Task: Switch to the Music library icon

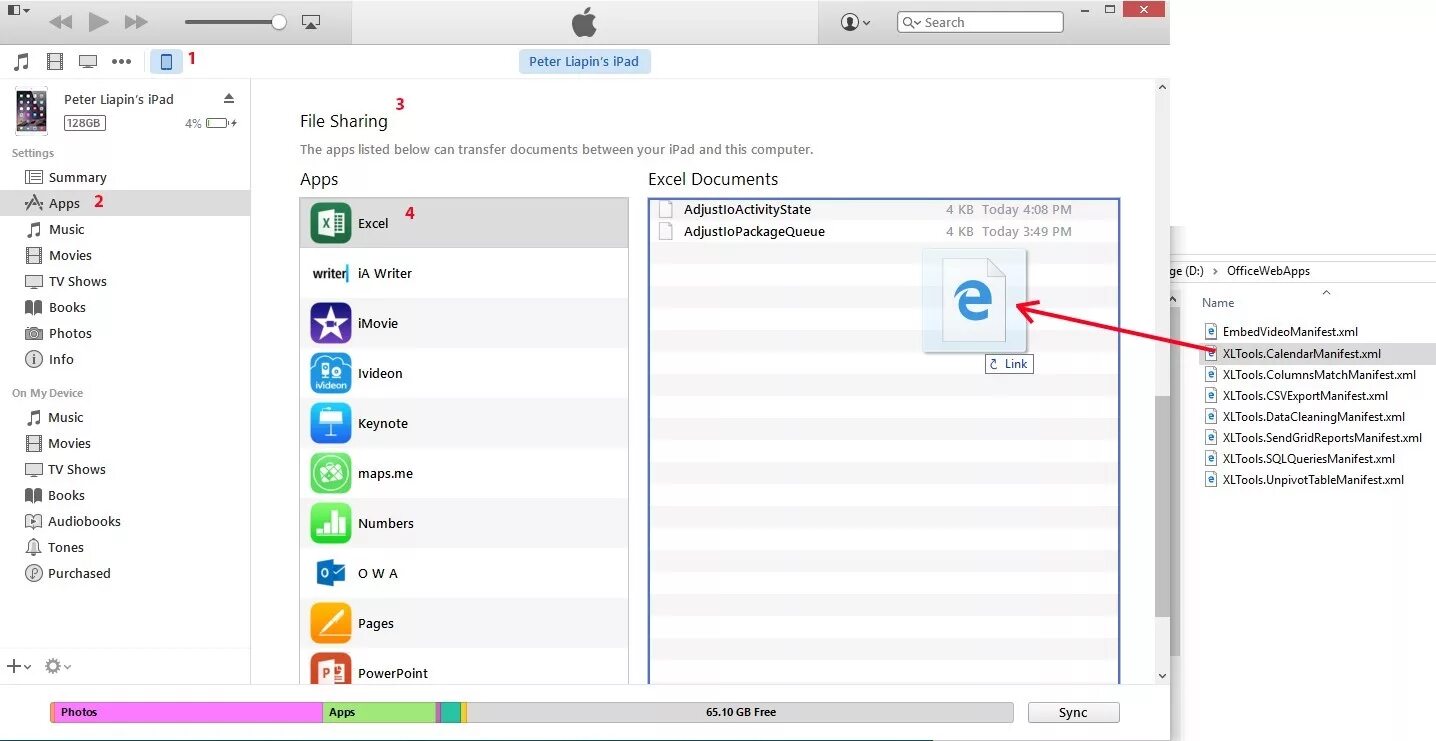Action: pyautogui.click(x=21, y=62)
